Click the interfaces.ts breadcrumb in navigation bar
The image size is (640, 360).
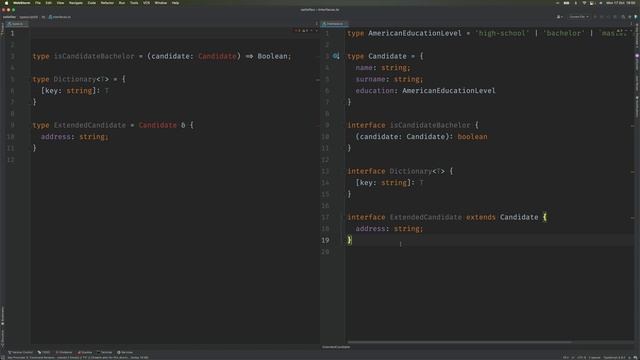click(x=60, y=17)
